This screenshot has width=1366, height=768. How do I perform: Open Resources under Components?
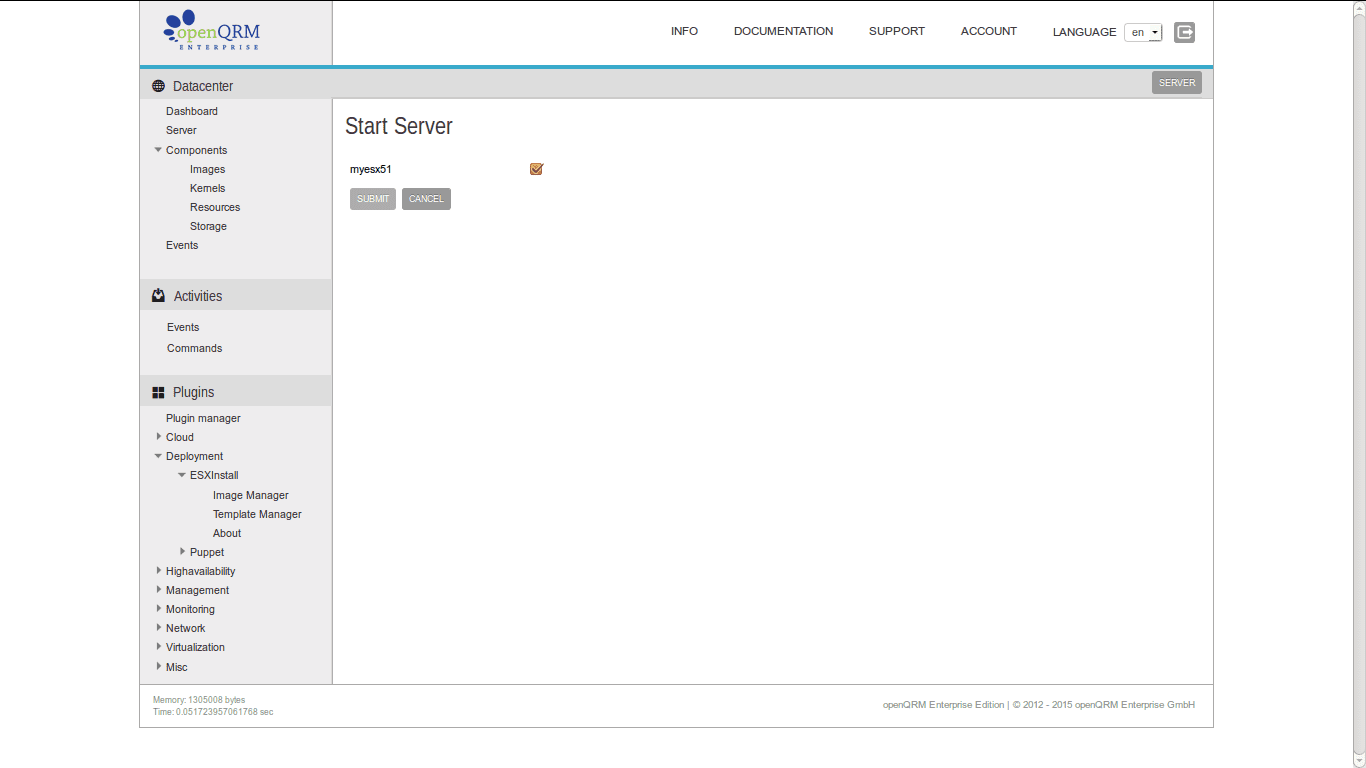pos(215,207)
